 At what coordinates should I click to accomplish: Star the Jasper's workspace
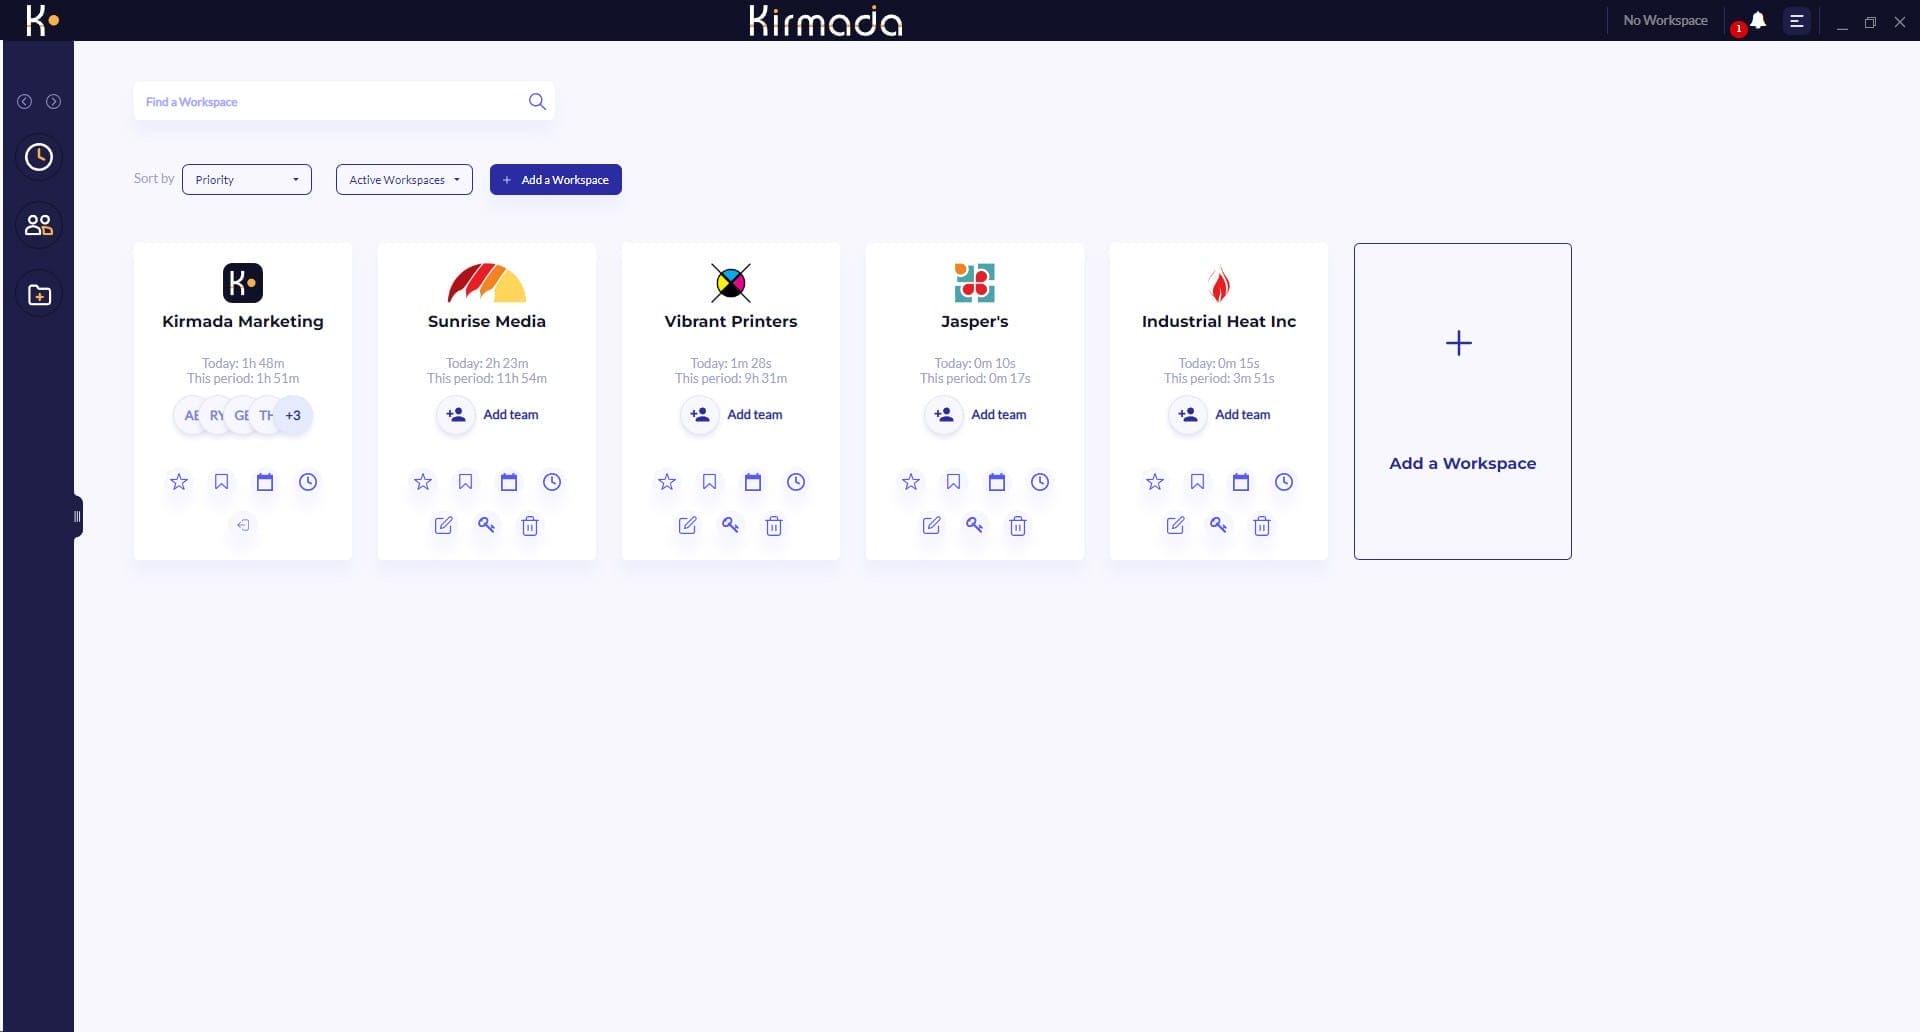910,482
